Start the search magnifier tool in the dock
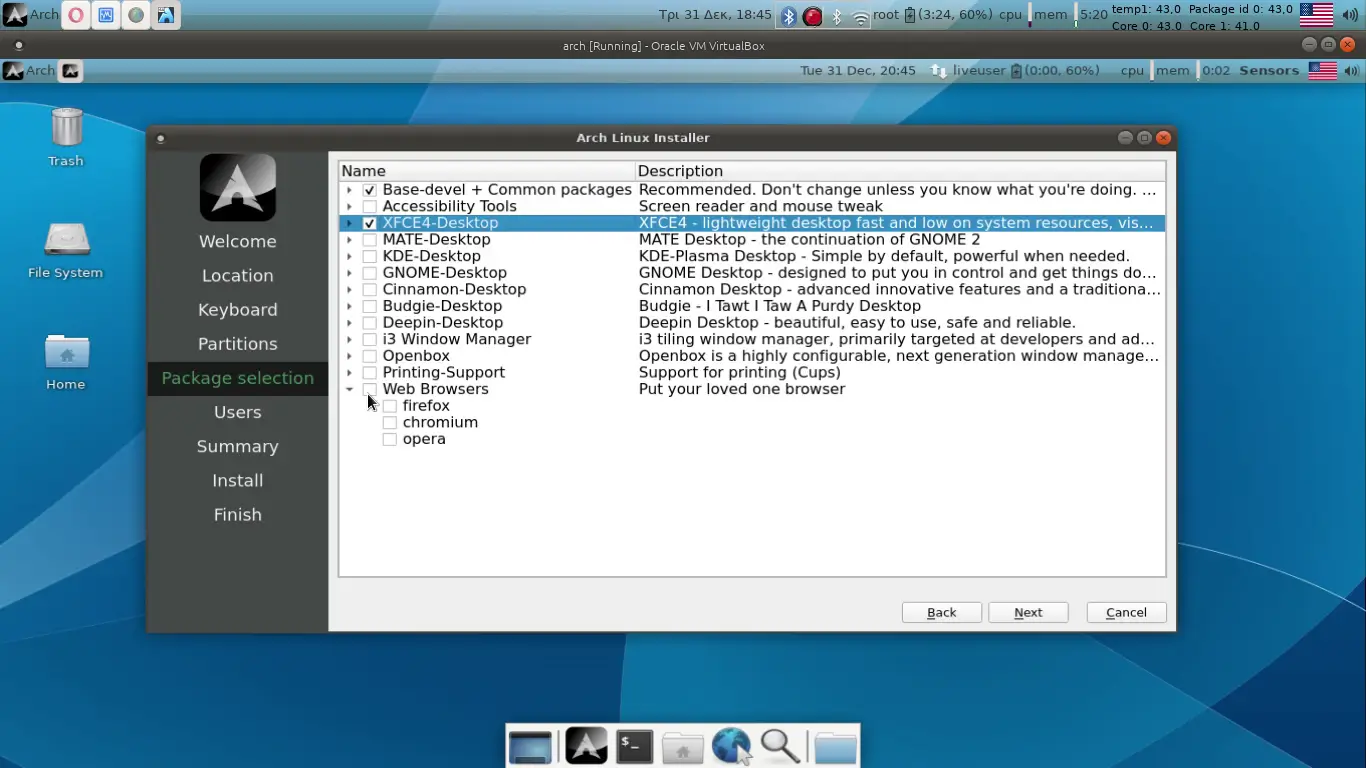1366x768 pixels. click(780, 745)
